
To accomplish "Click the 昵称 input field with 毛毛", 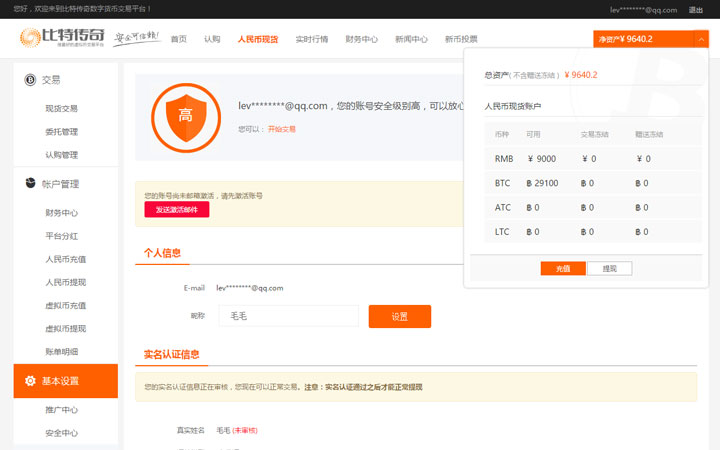I will [289, 316].
